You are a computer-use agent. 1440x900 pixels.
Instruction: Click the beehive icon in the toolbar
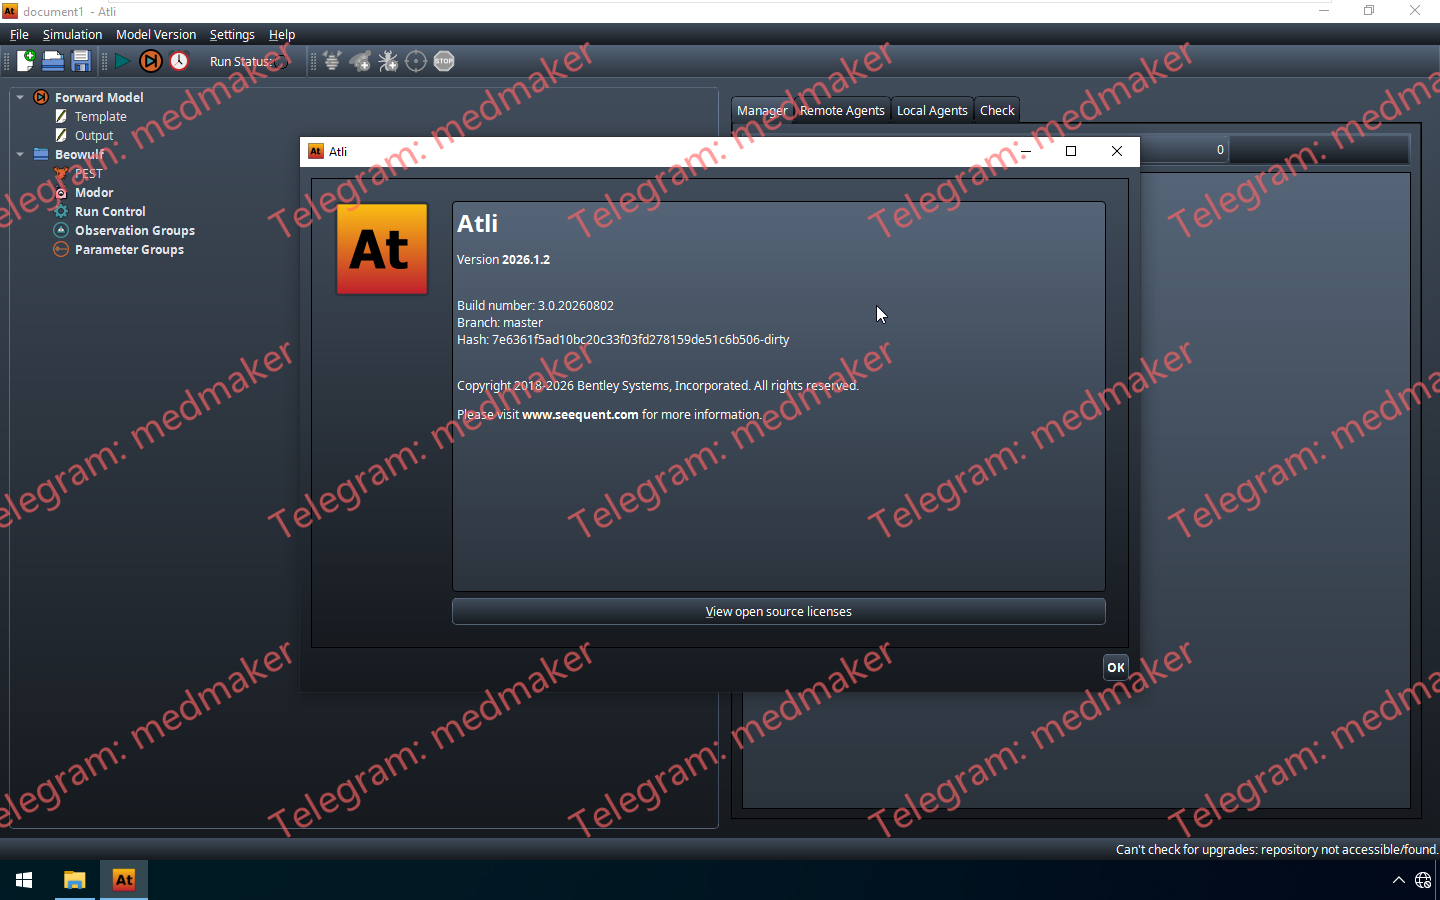coord(332,61)
